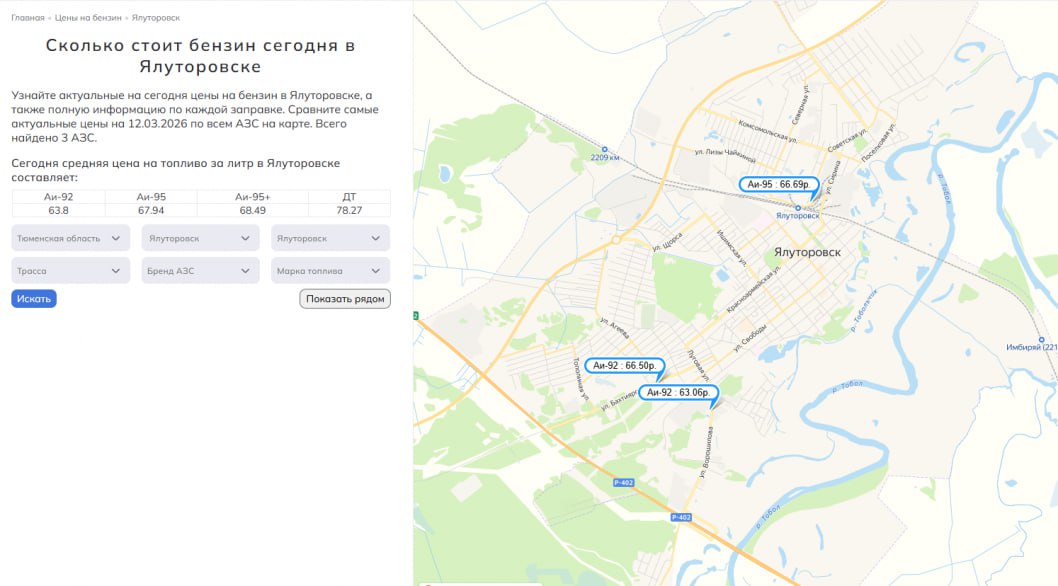
Task: Open the Трасса dropdown
Action: [x=71, y=271]
